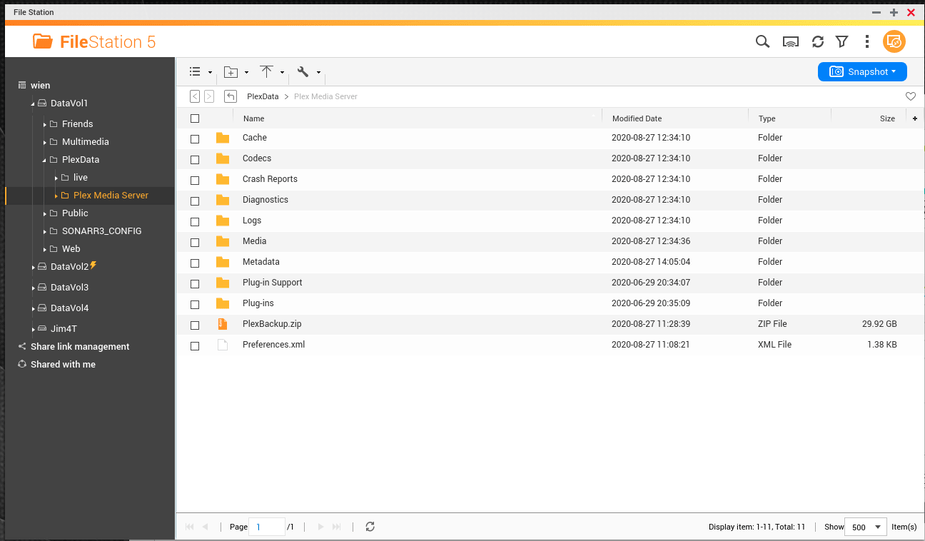The image size is (925, 541).
Task: Open the Plug-ins folder name
Action: click(258, 303)
